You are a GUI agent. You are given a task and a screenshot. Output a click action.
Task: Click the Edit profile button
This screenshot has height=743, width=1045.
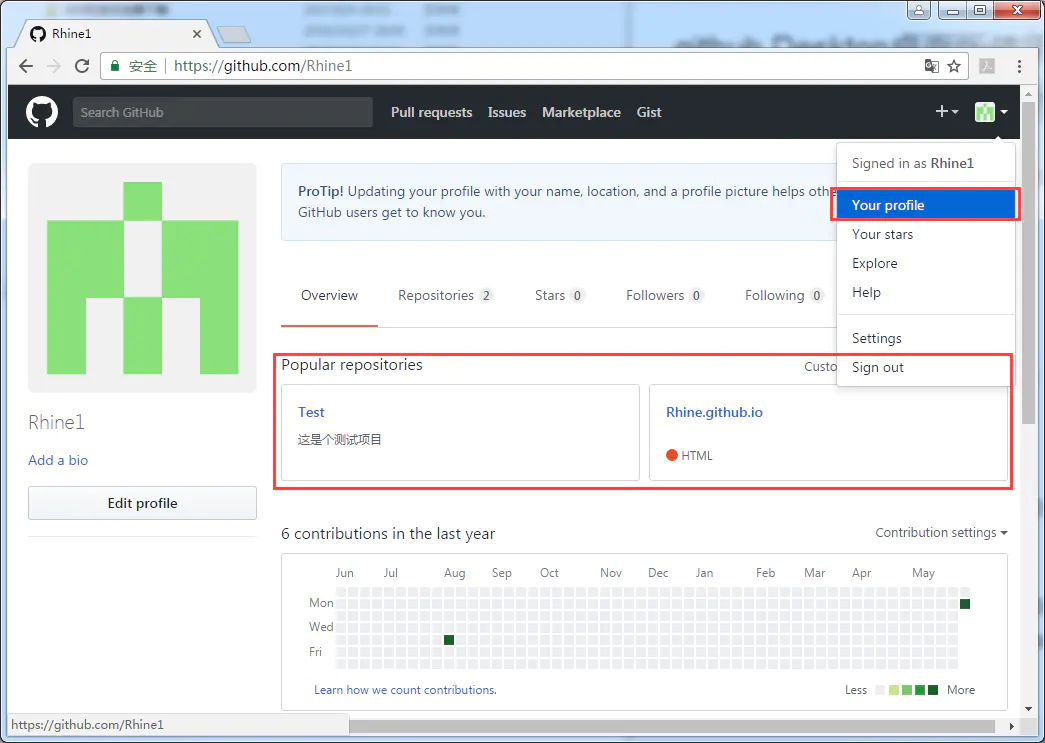[143, 503]
